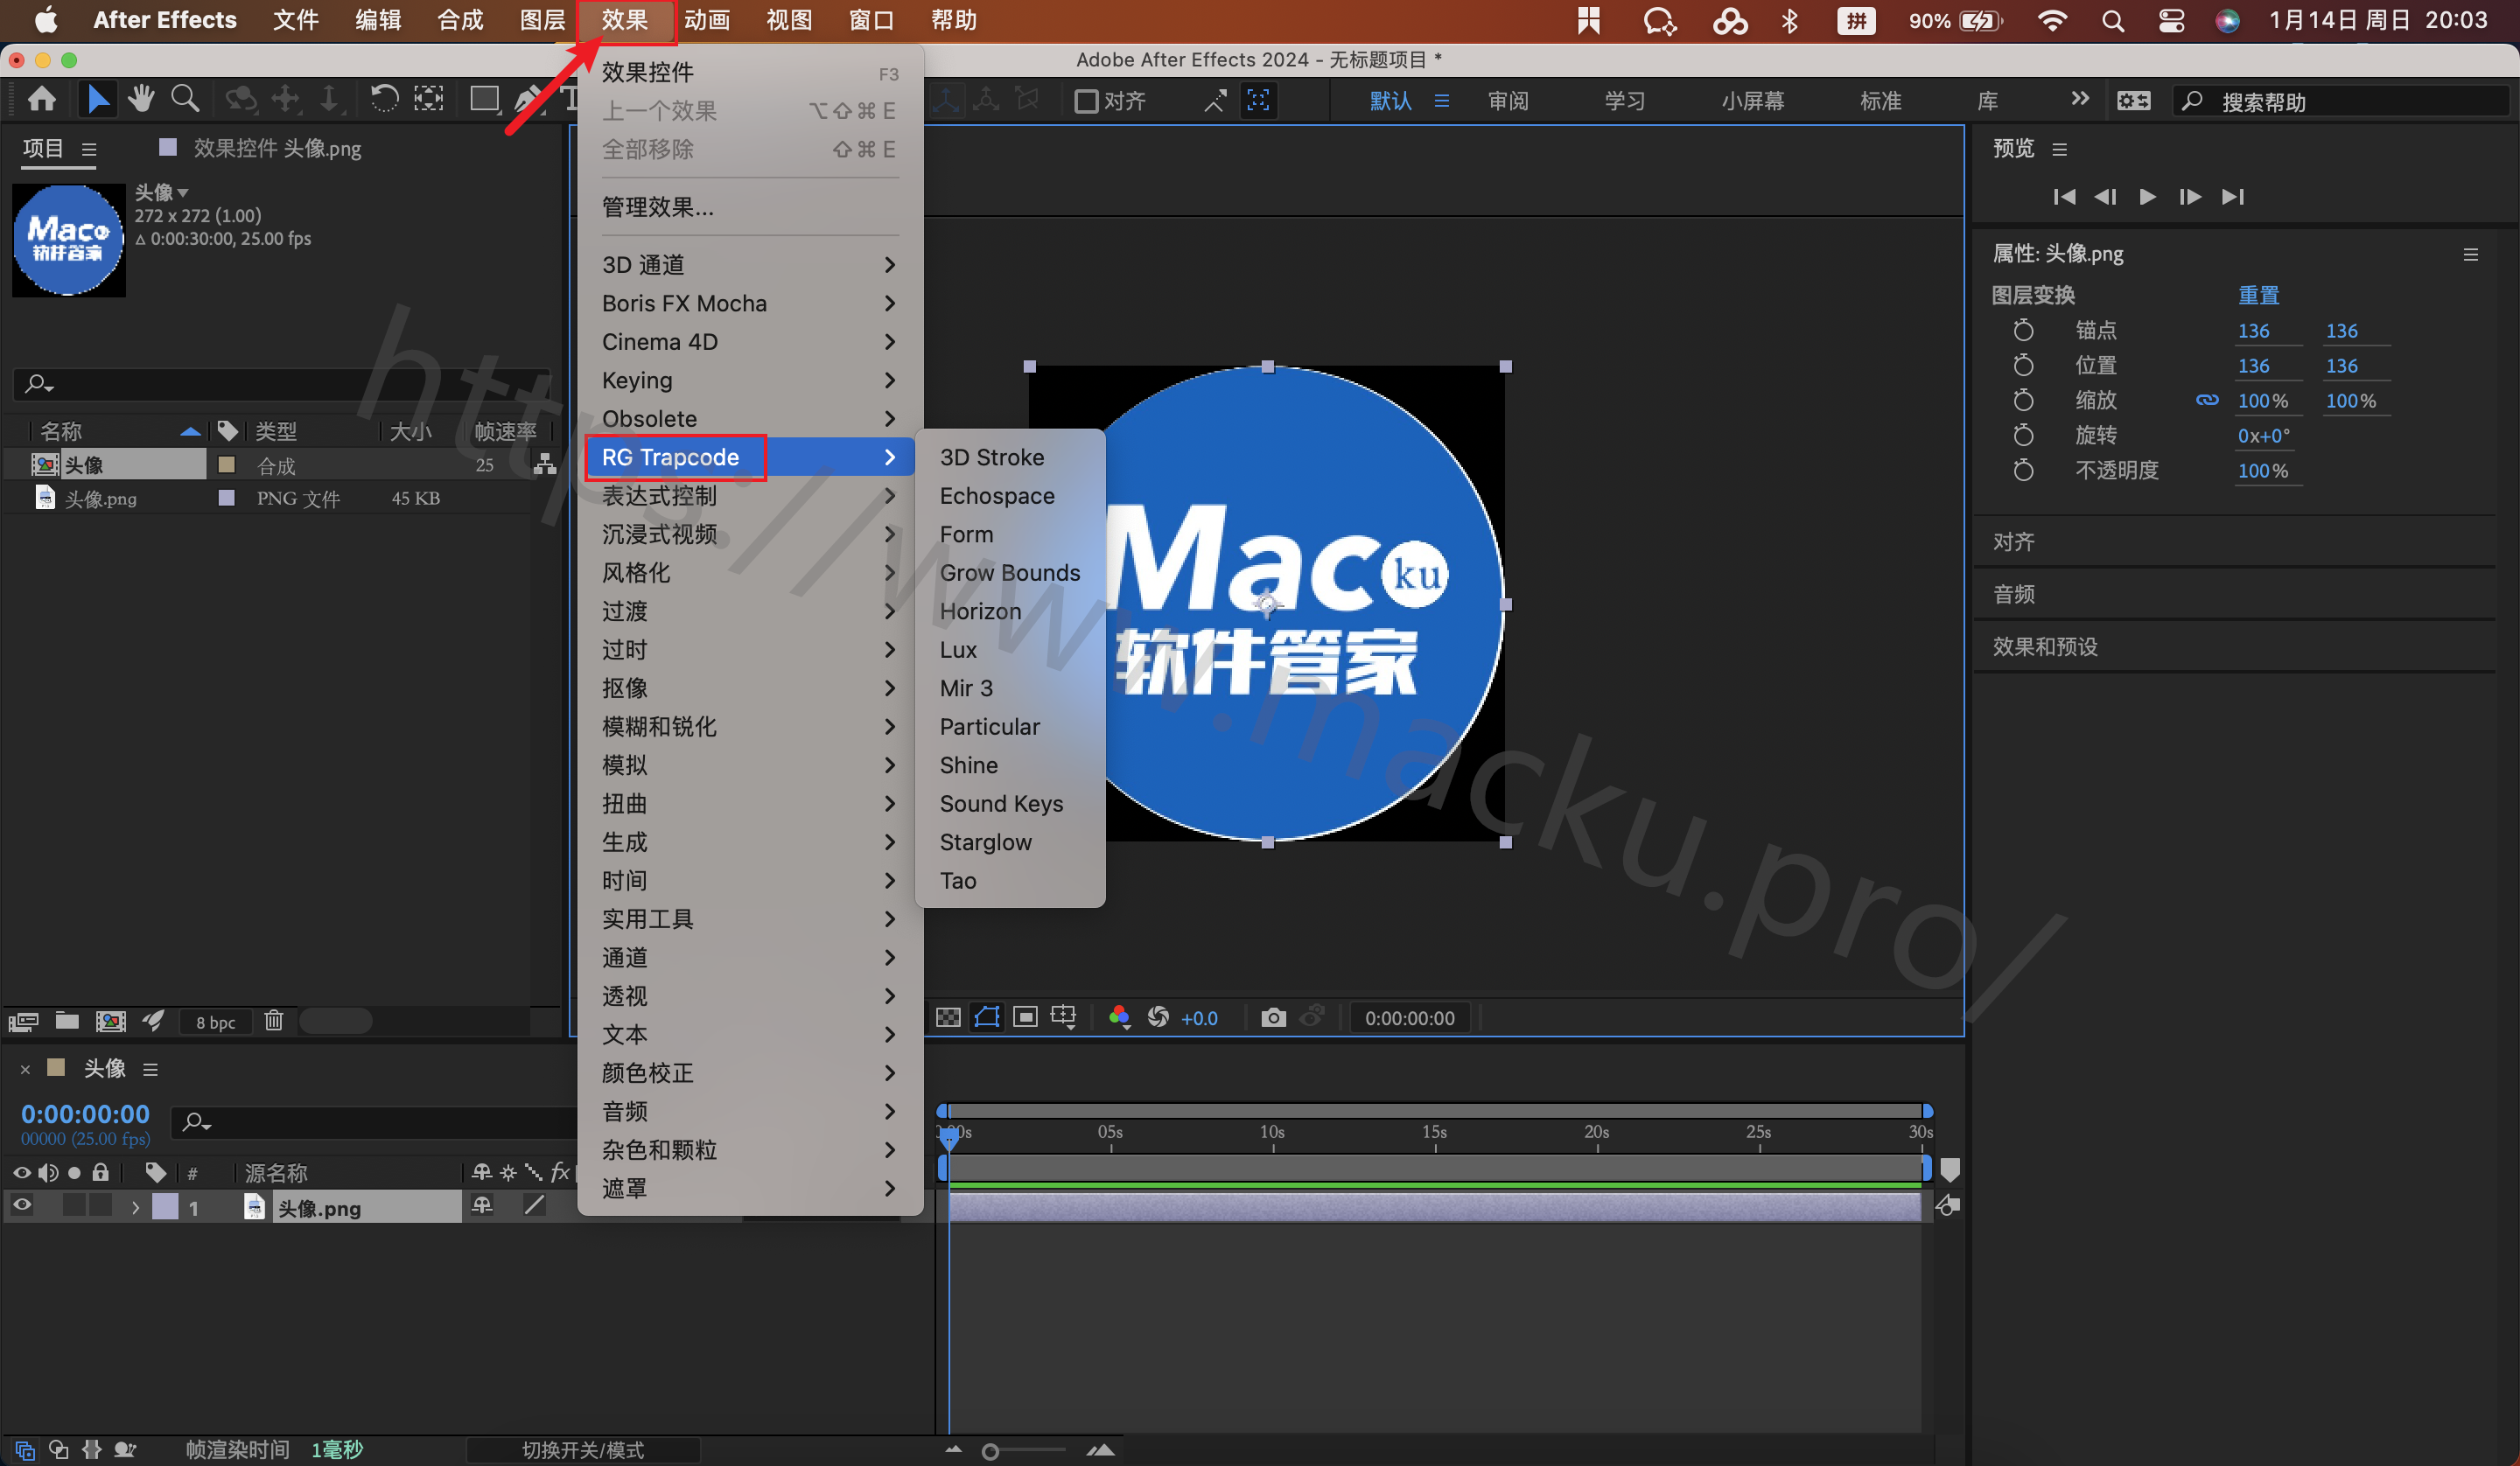Image resolution: width=2520 pixels, height=1466 pixels.
Task: Click the current time indicator playhead
Action: click(948, 1137)
